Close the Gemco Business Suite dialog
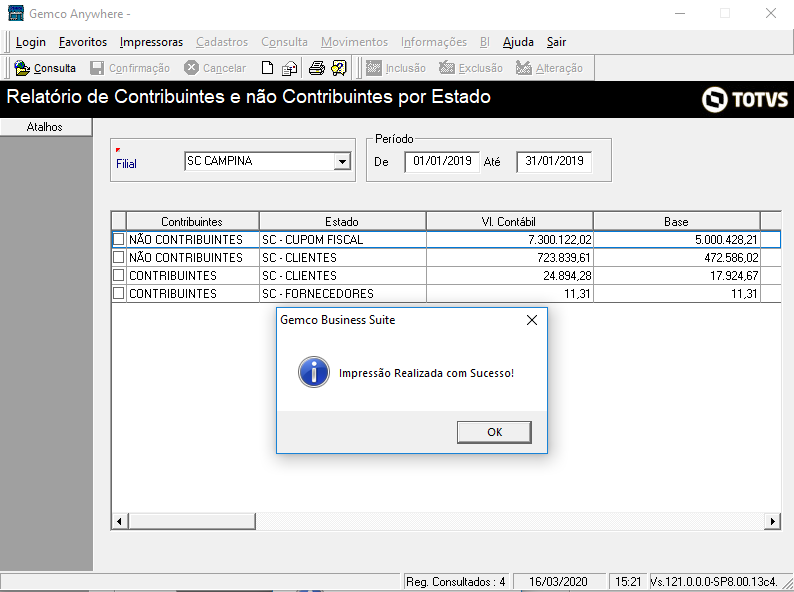 point(532,320)
